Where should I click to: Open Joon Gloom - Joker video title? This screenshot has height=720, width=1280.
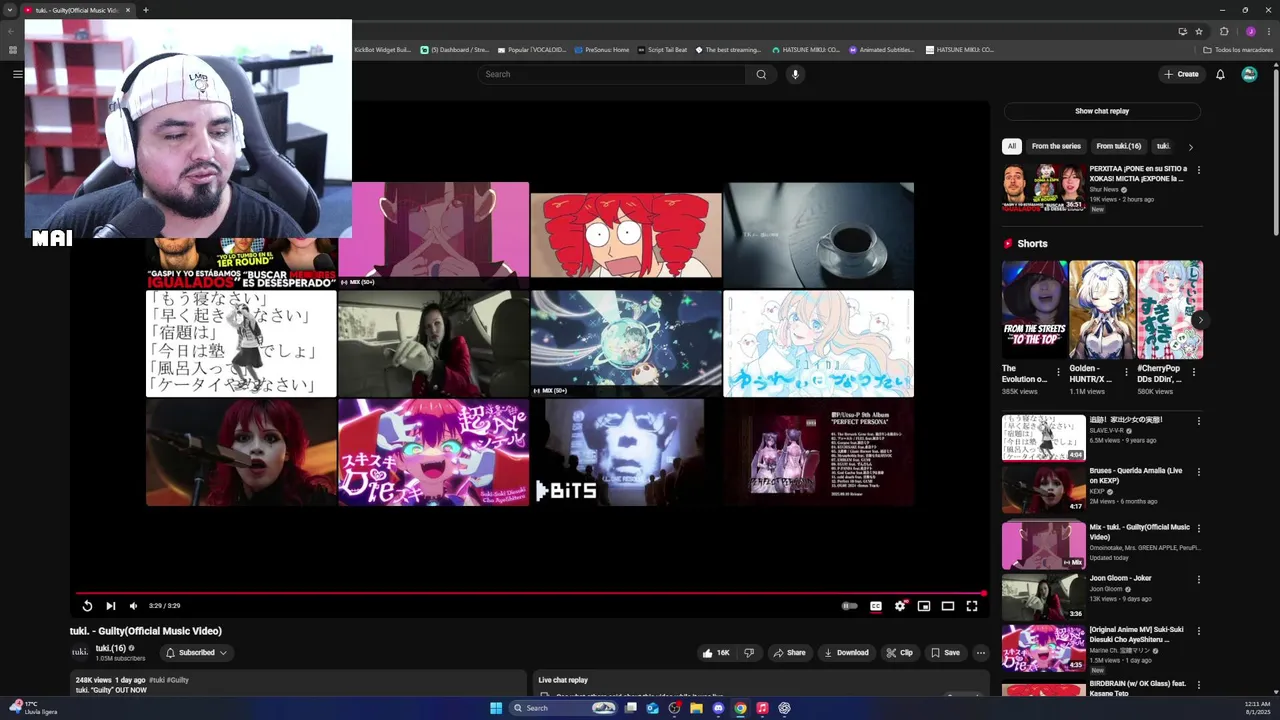tap(1120, 578)
